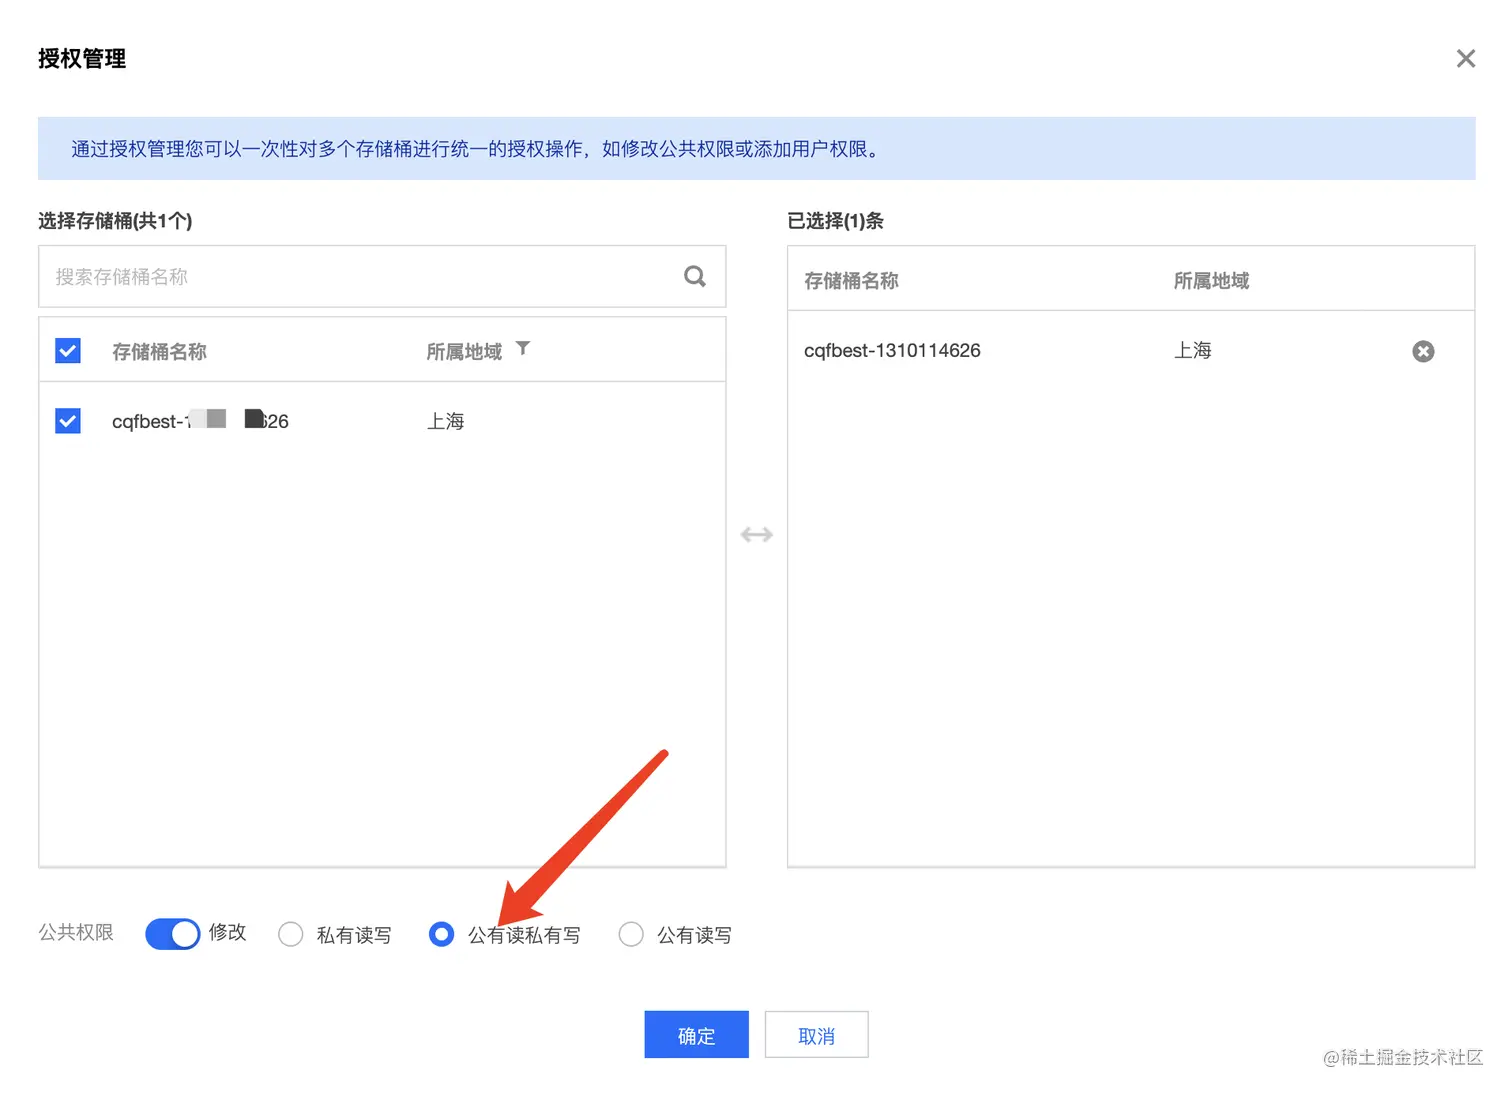Click the 上海 region cell in the left list

446,421
